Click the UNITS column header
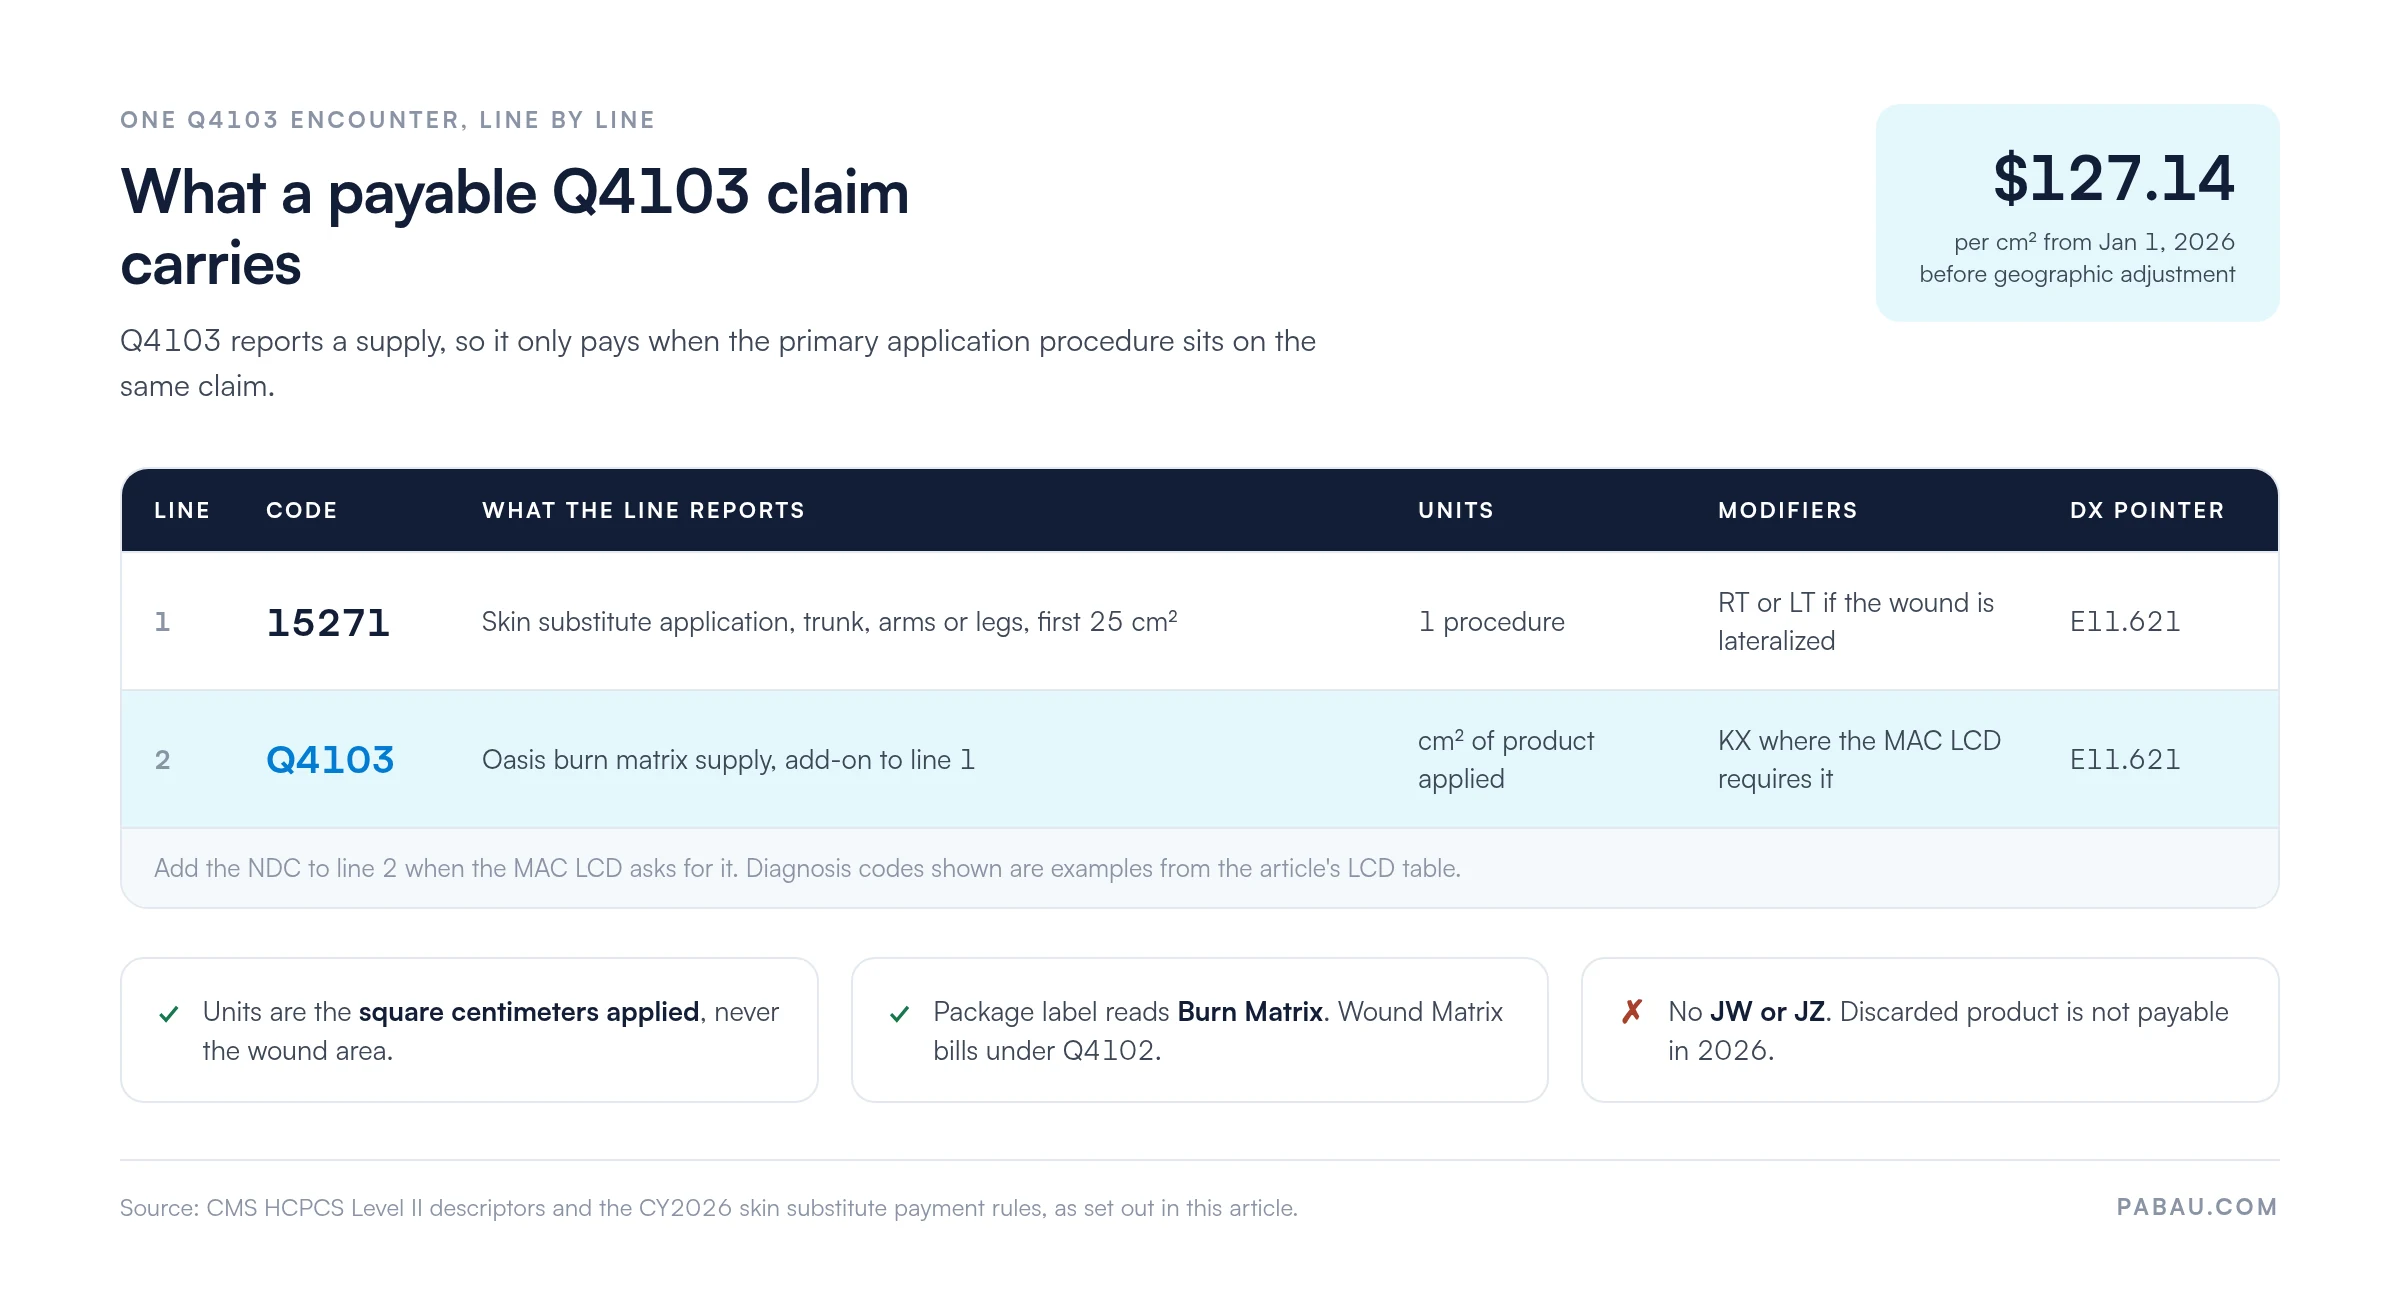 1455,510
